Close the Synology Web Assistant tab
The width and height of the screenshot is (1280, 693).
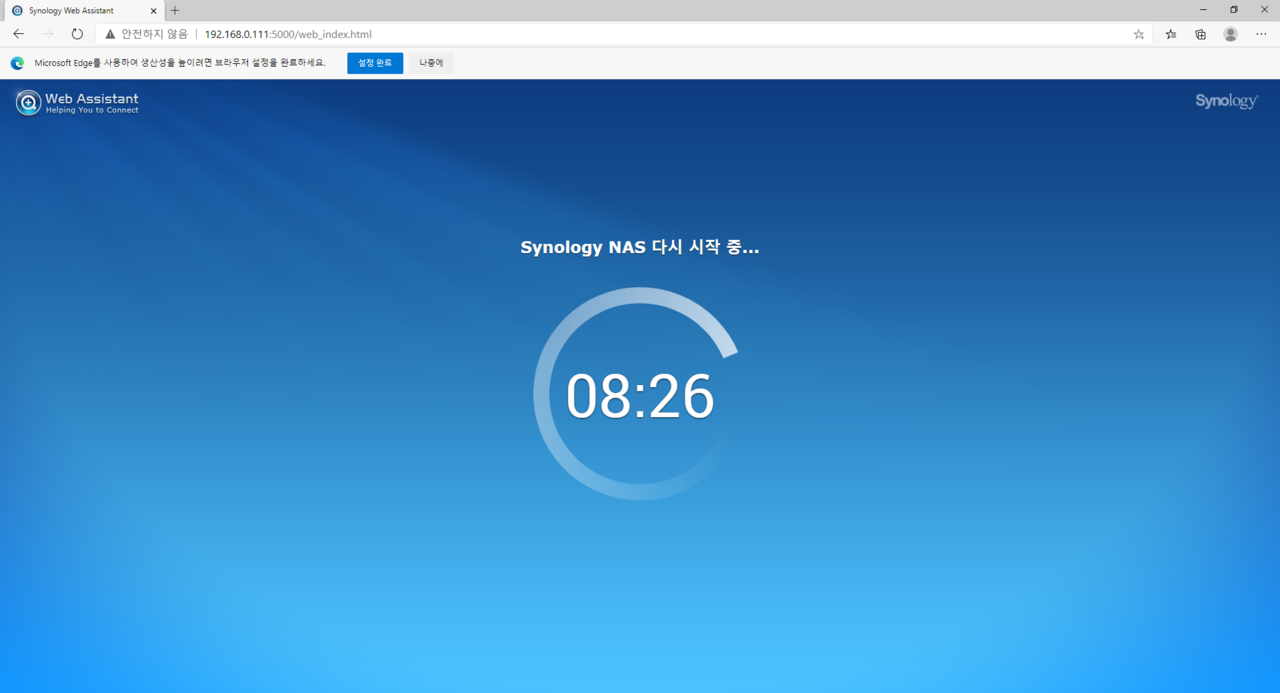click(152, 10)
